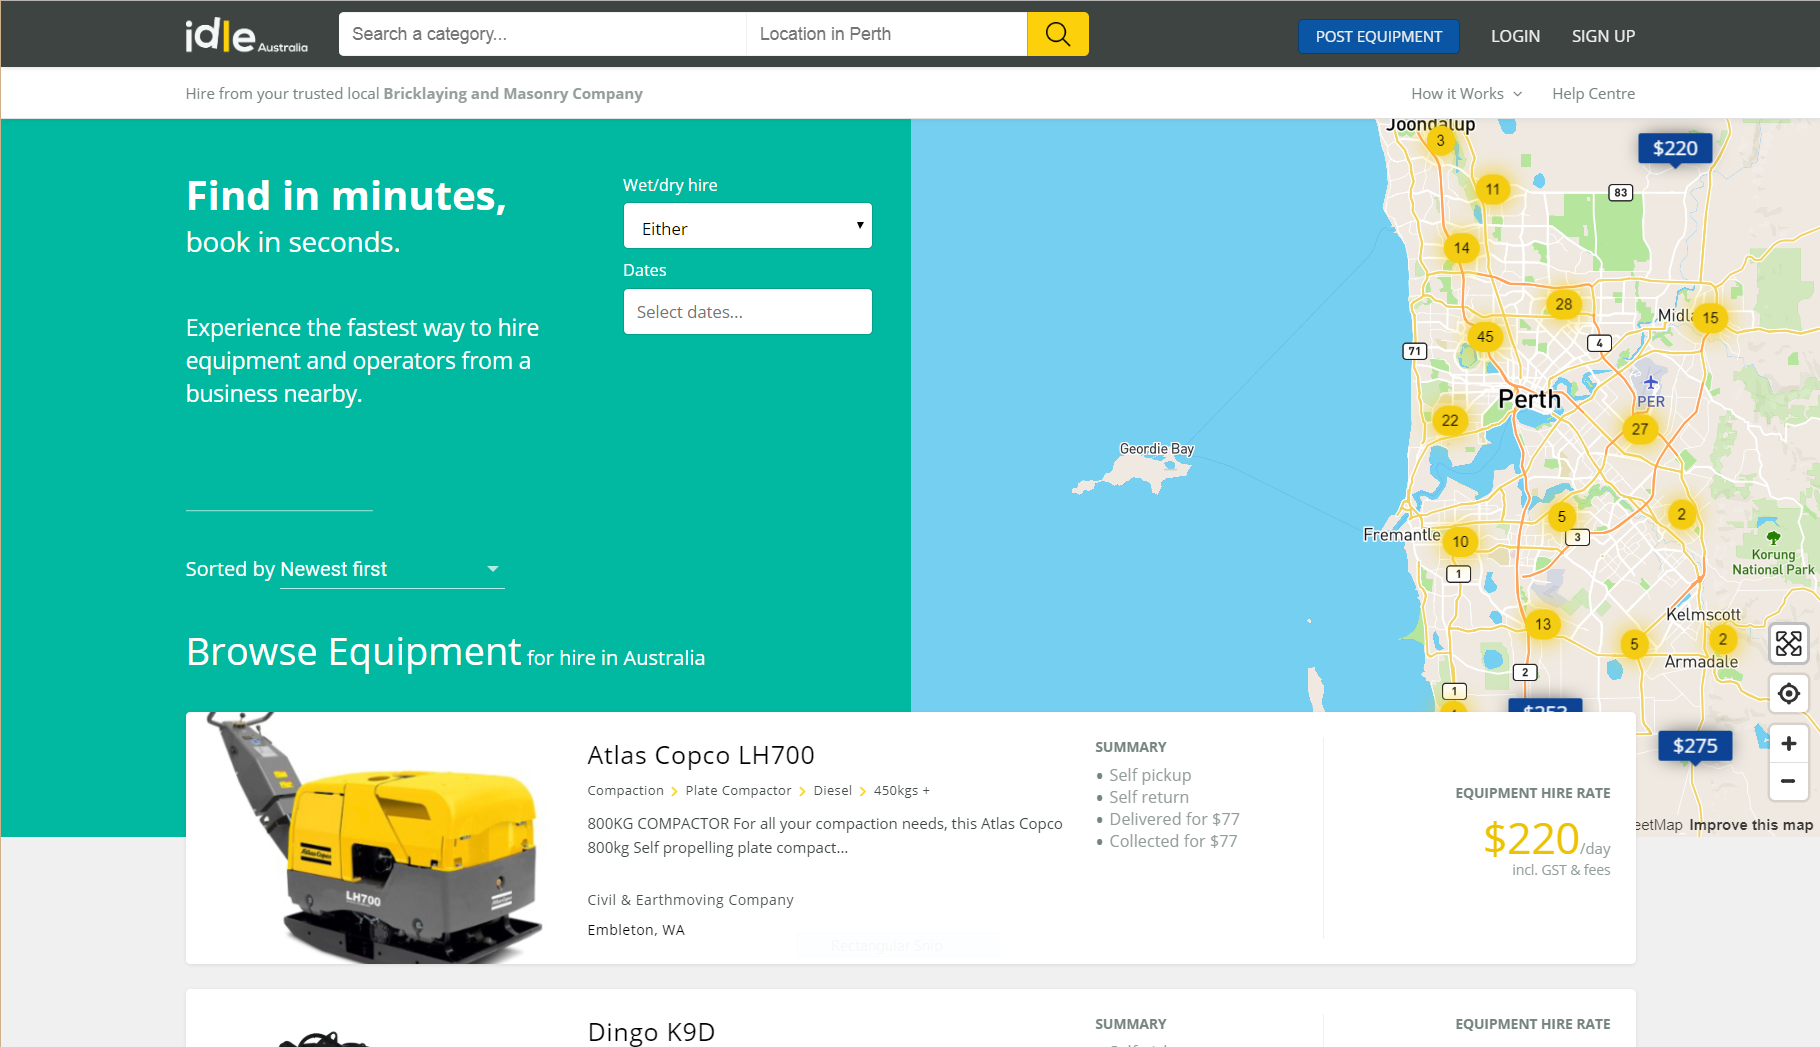
Task: Click the idle Australia logo
Action: tap(246, 35)
